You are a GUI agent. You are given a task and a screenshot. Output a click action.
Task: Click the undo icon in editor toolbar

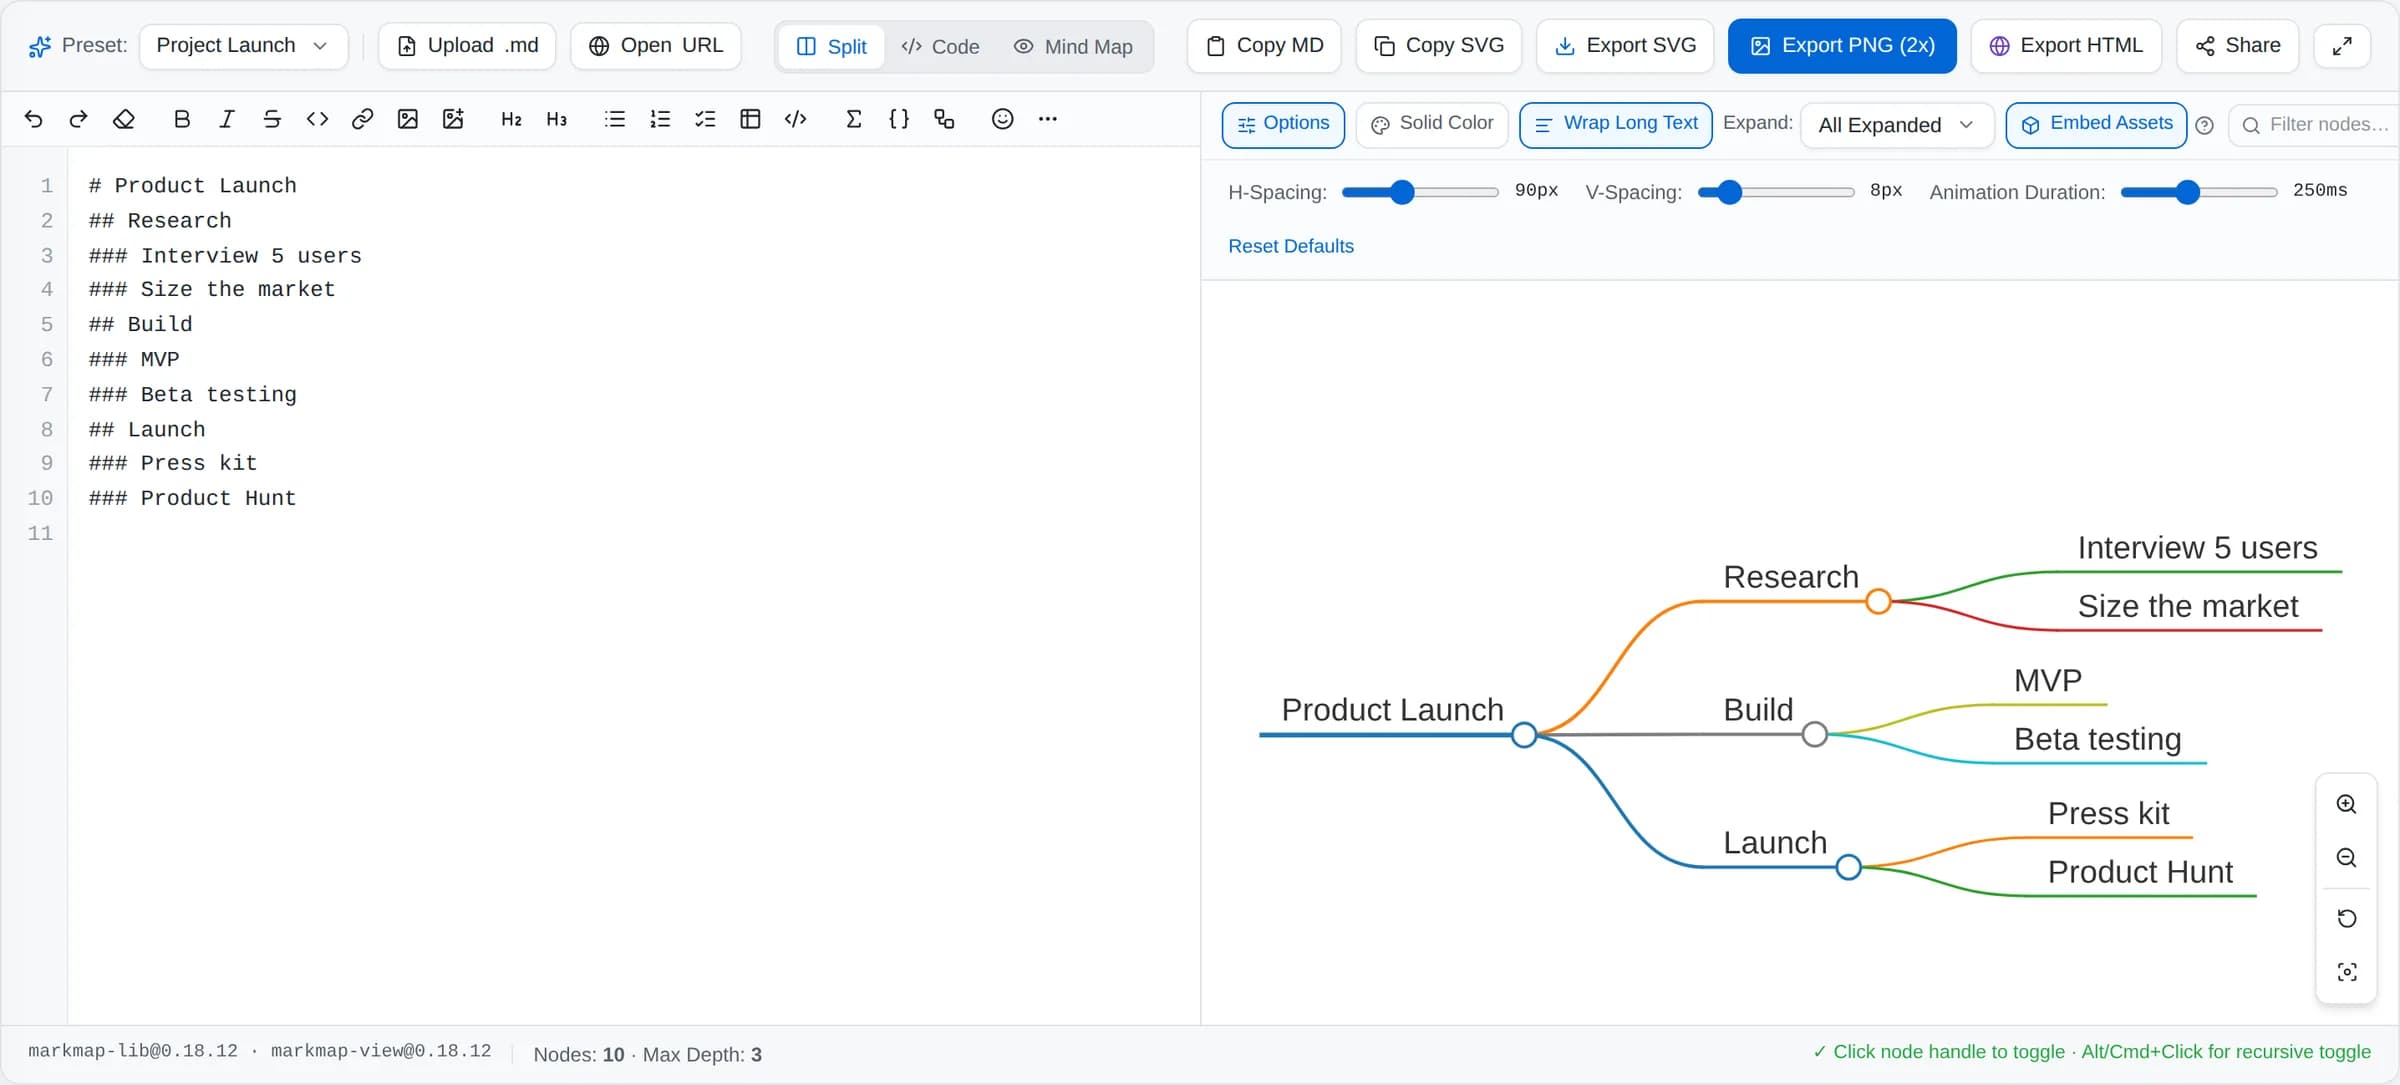pos(33,119)
